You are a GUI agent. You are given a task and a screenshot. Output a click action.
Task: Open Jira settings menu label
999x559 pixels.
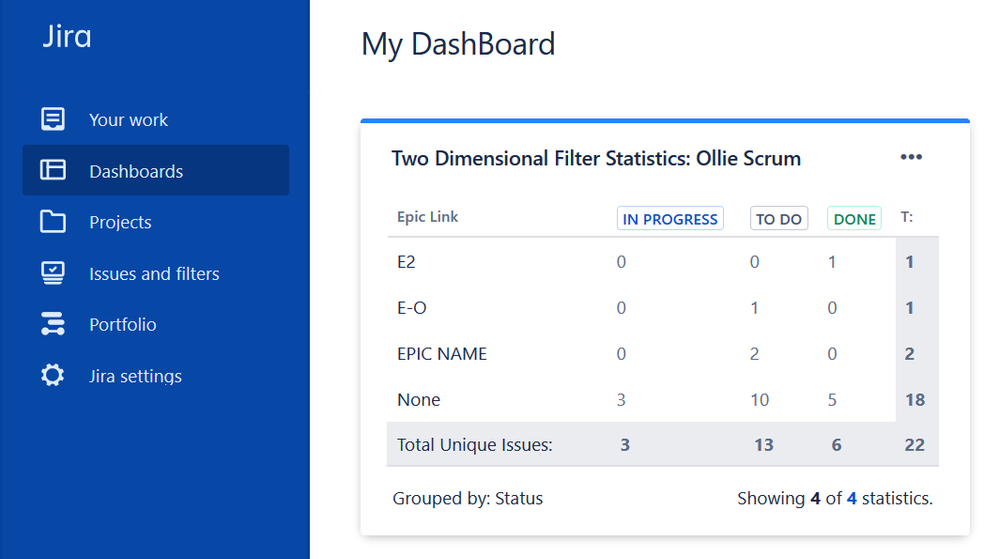pos(136,376)
